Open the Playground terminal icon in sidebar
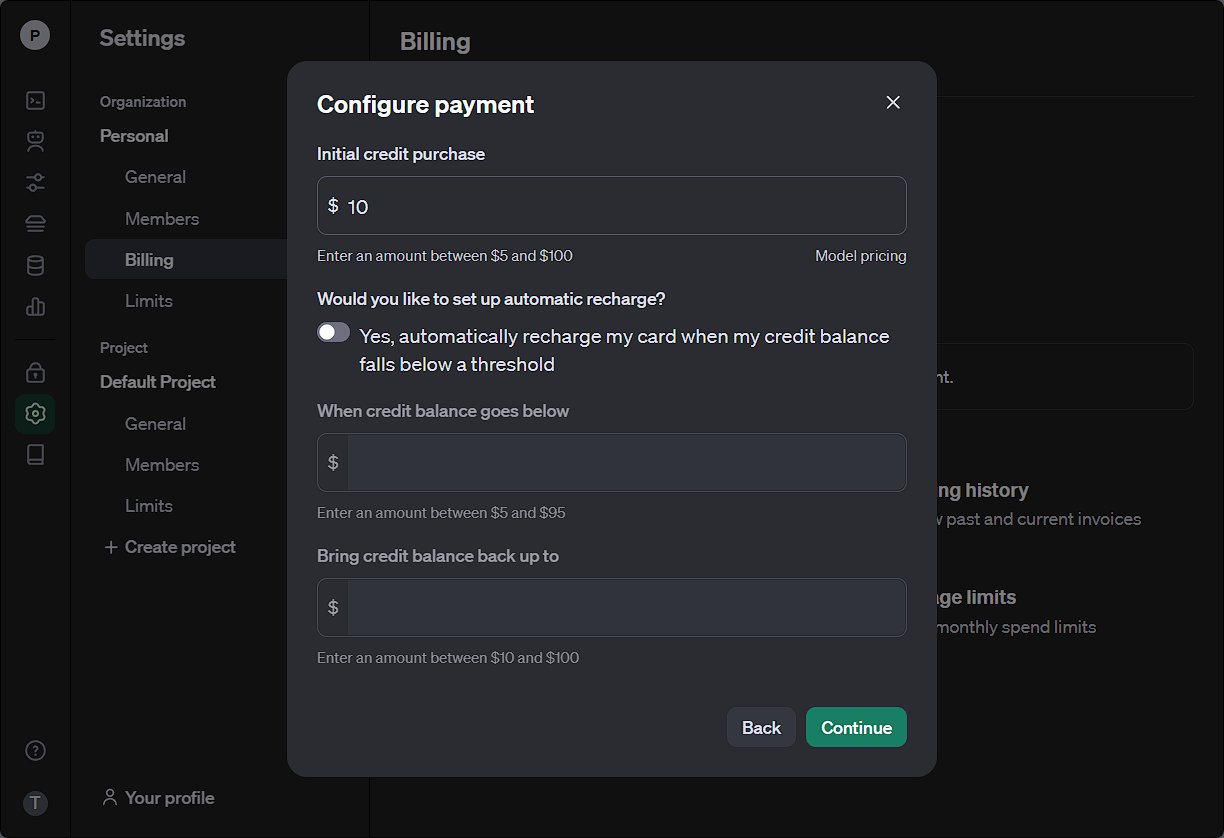Screen dimensions: 1224x838 click(x=35, y=100)
